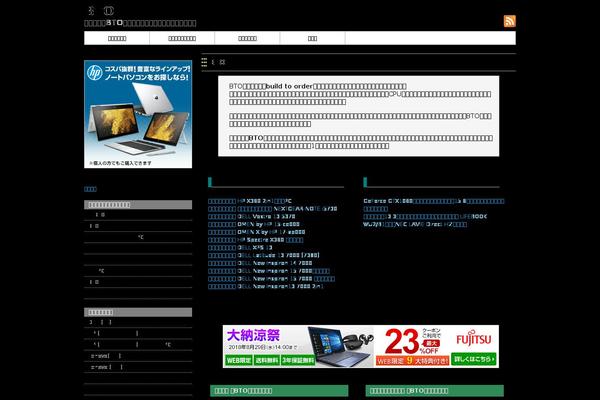The width and height of the screenshot is (600, 400).
Task: Open the NEXTGEAR-NOTE i5730 article link
Action: 273,209
